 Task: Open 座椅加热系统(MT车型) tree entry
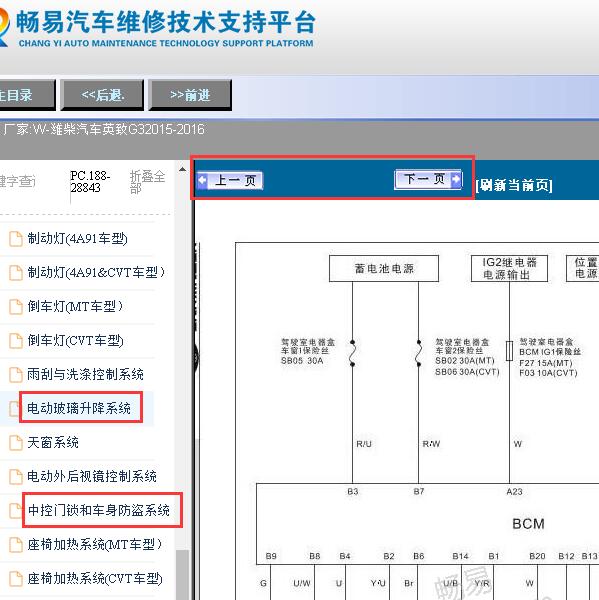point(95,544)
